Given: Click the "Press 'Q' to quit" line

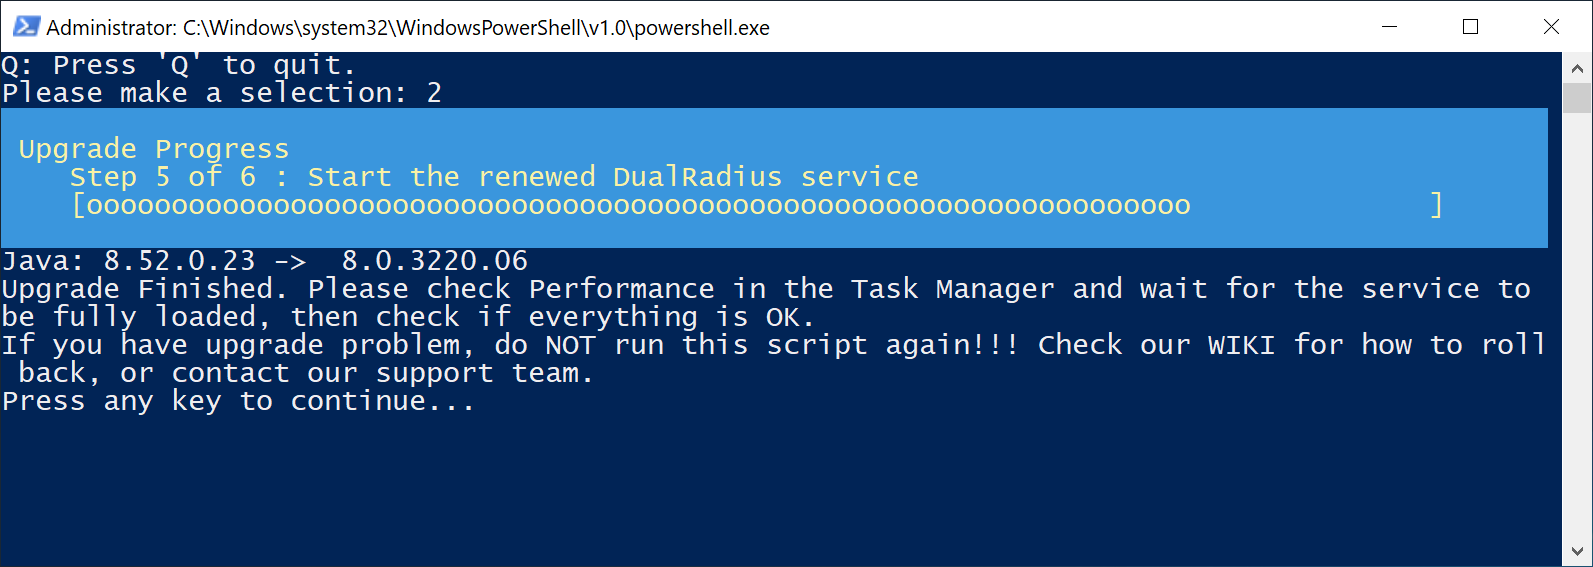Looking at the screenshot, I should (x=178, y=65).
